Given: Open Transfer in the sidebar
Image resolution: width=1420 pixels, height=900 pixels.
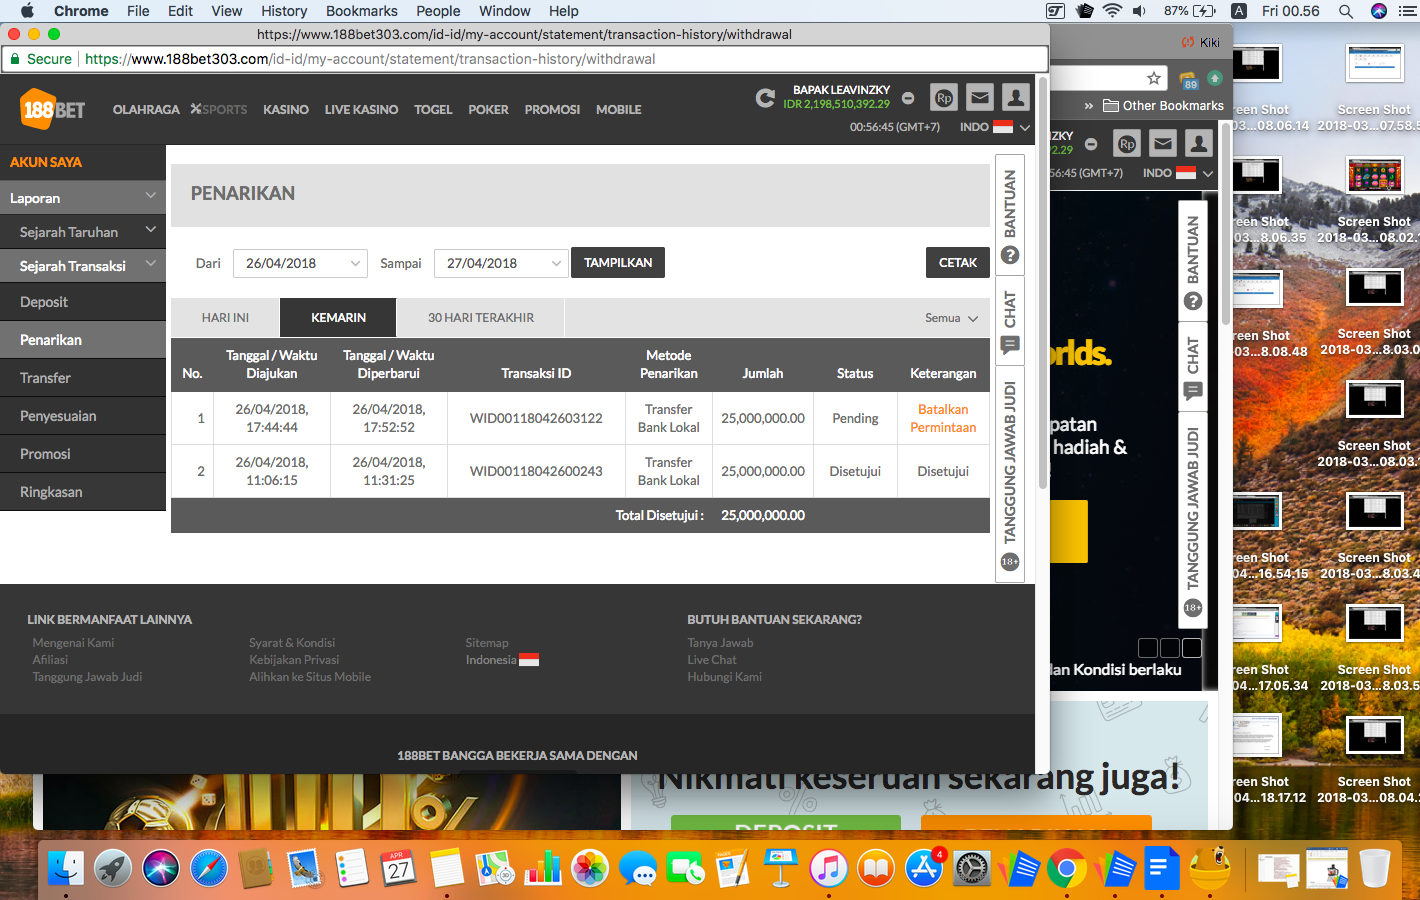Looking at the screenshot, I should click(83, 378).
